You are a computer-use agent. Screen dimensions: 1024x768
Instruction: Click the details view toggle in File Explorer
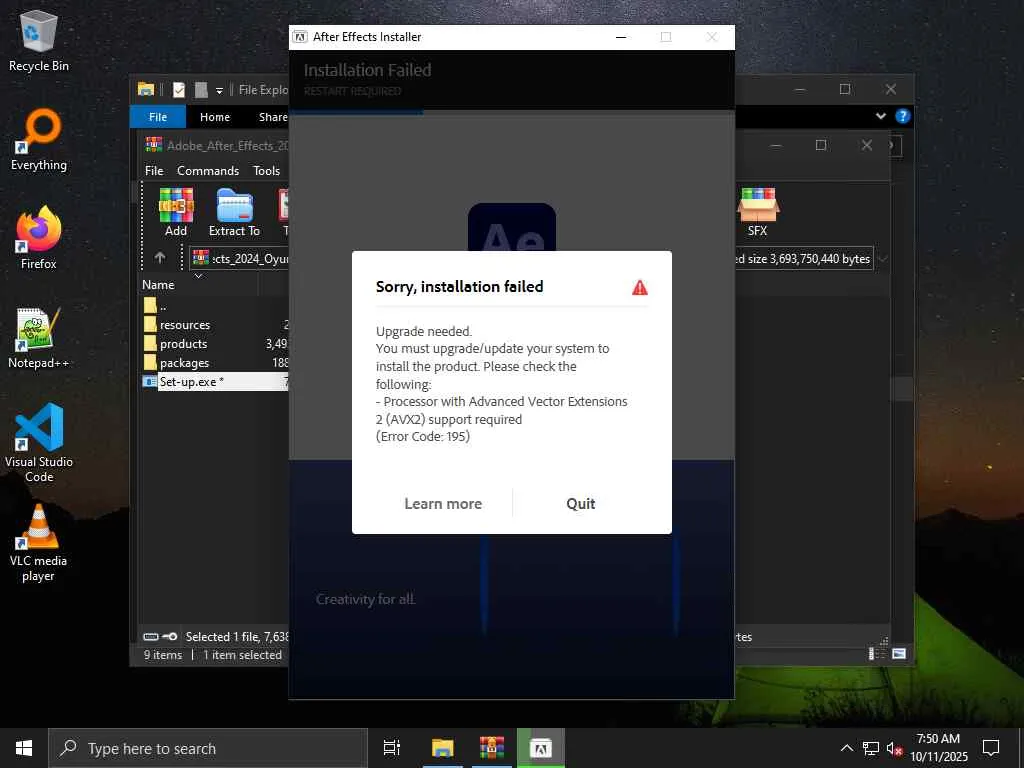[x=876, y=654]
